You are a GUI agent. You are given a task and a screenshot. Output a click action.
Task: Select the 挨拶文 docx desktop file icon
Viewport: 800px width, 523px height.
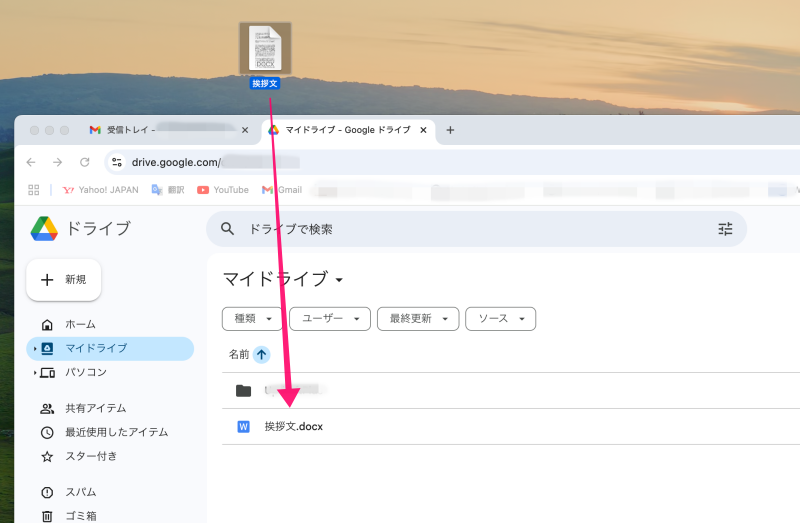pyautogui.click(x=265, y=48)
